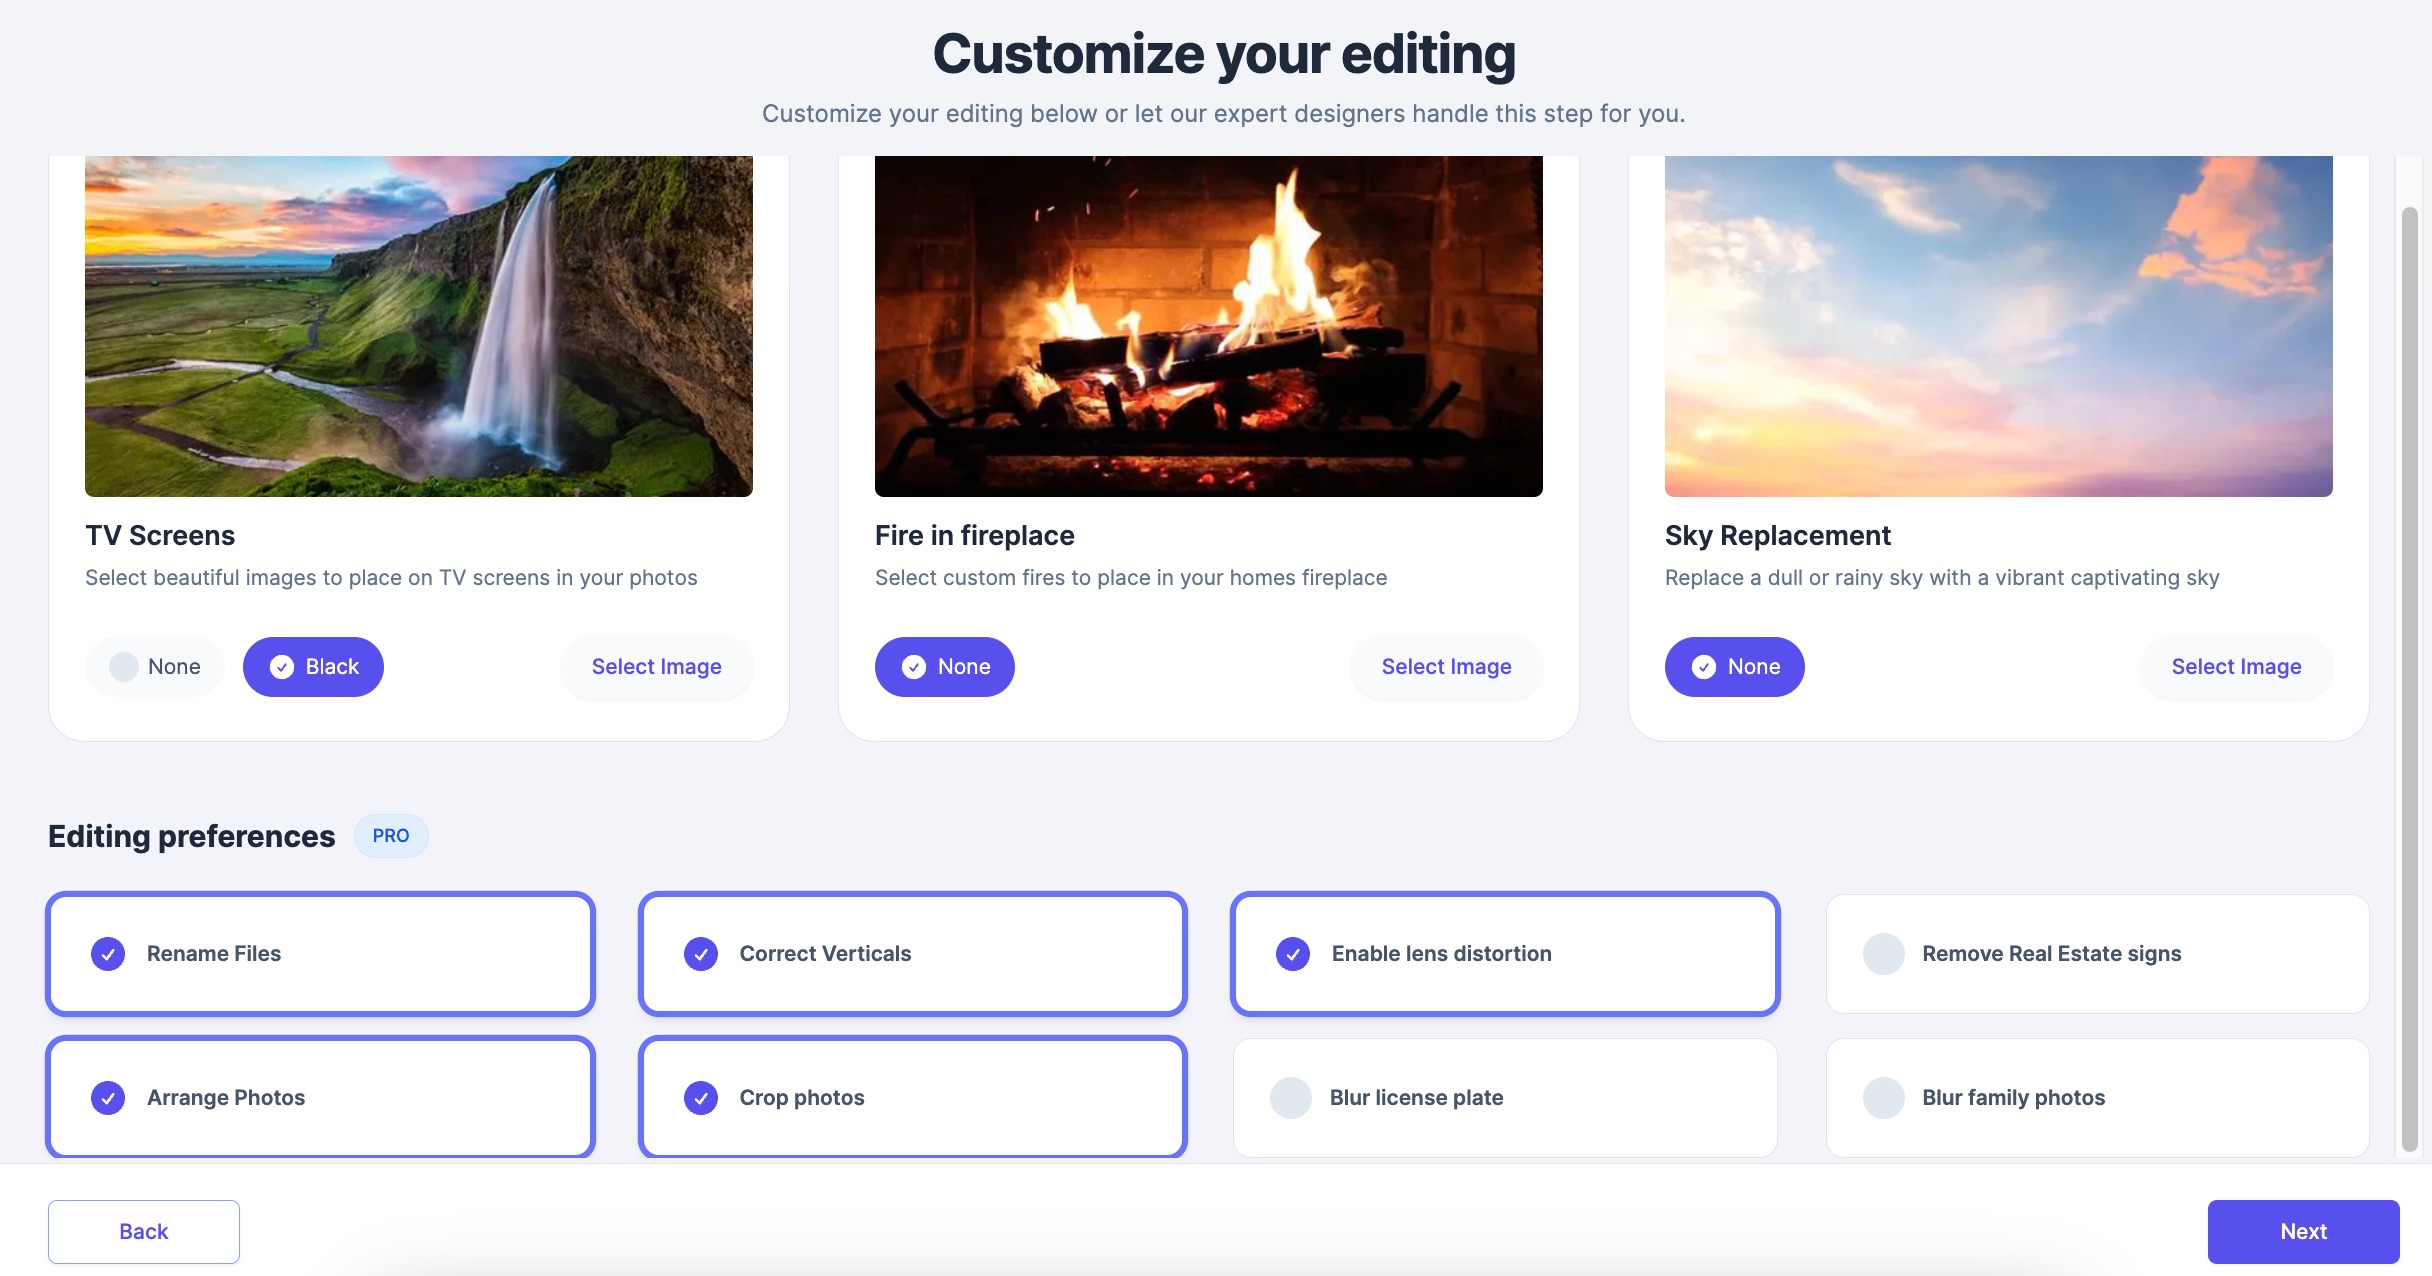Click the sunset sky replacement thumbnail

coord(1999,326)
